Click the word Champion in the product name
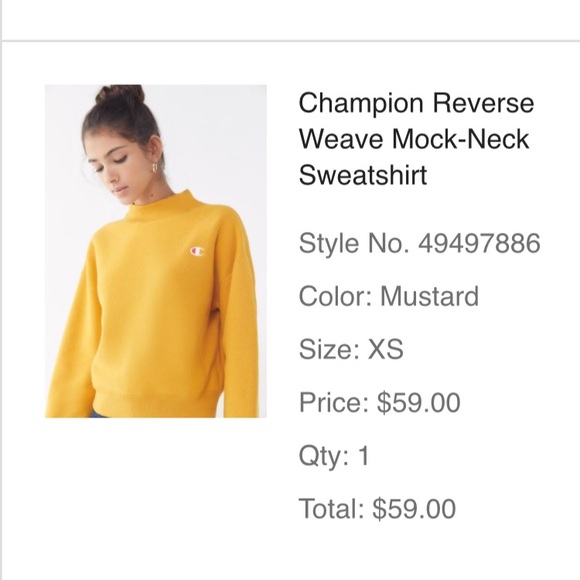580x580 pixels. 361,103
